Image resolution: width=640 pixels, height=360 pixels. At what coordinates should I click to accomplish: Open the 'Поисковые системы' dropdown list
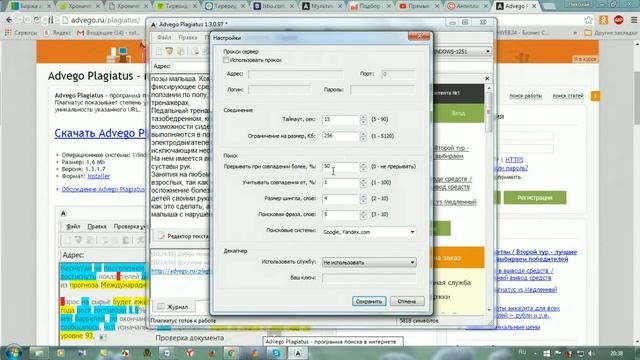pos(412,232)
